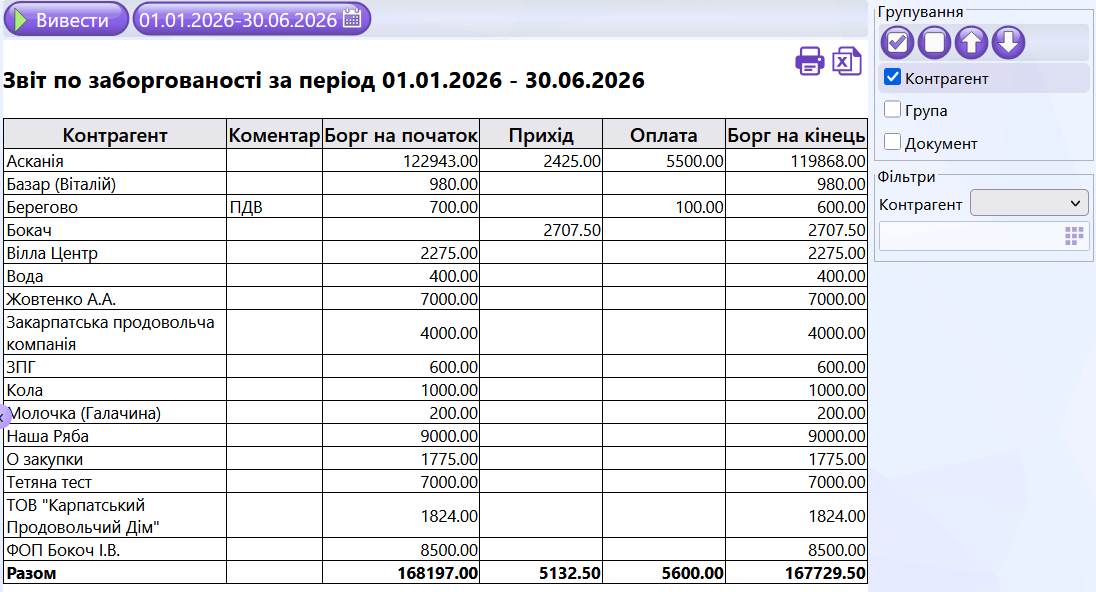Enable the Документ grouping checkbox
Screen dimensions: 1096x592
click(x=893, y=142)
